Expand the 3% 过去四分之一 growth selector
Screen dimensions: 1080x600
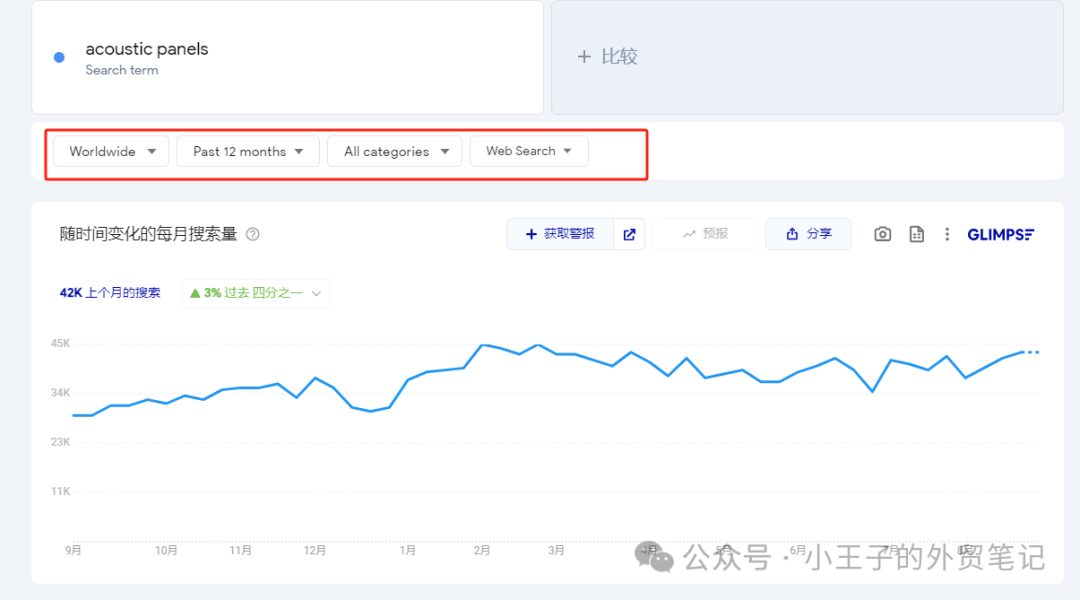click(x=256, y=293)
